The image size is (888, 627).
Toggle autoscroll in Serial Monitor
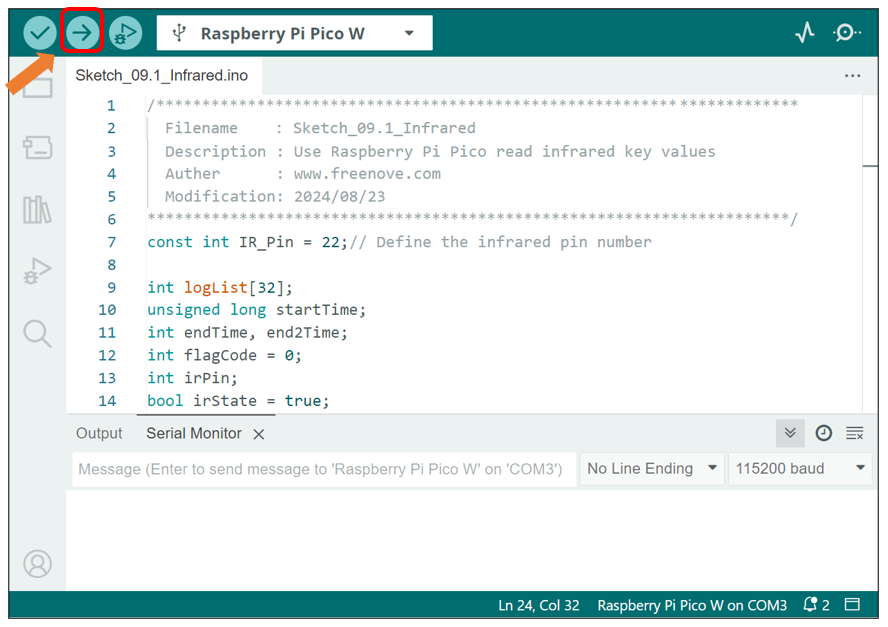790,433
